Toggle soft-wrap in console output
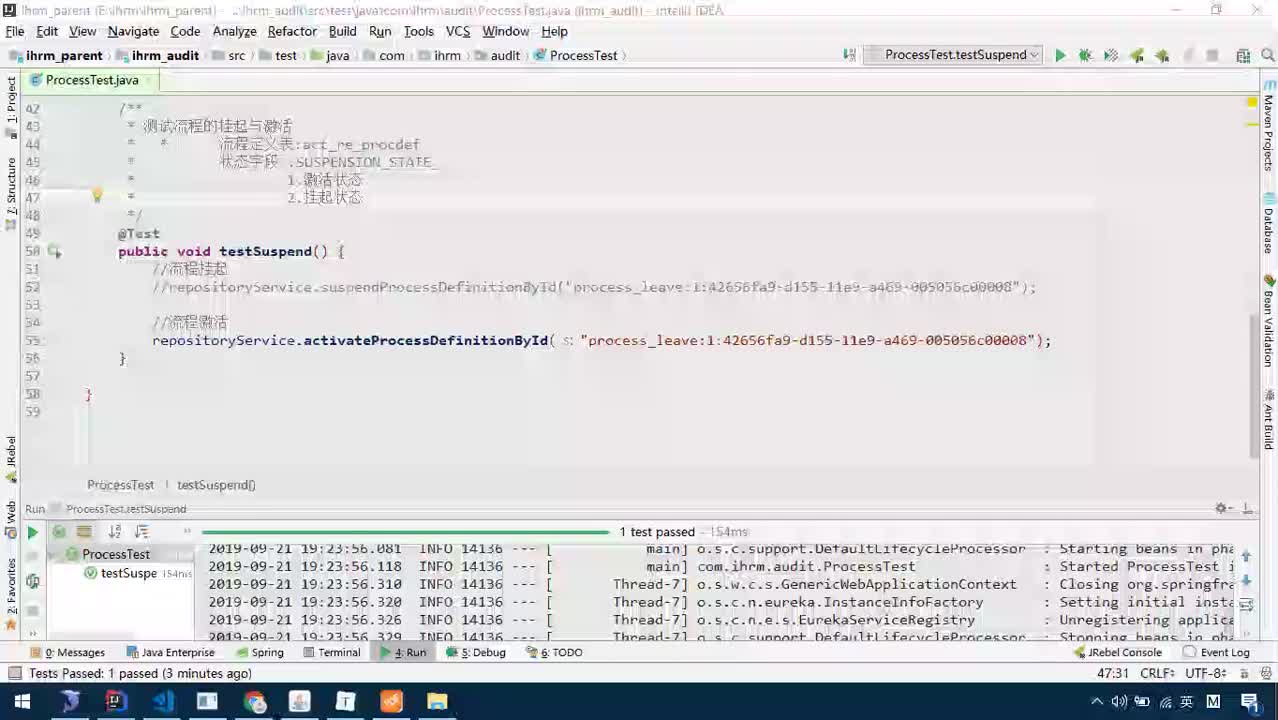This screenshot has width=1278, height=720. [x=1246, y=605]
